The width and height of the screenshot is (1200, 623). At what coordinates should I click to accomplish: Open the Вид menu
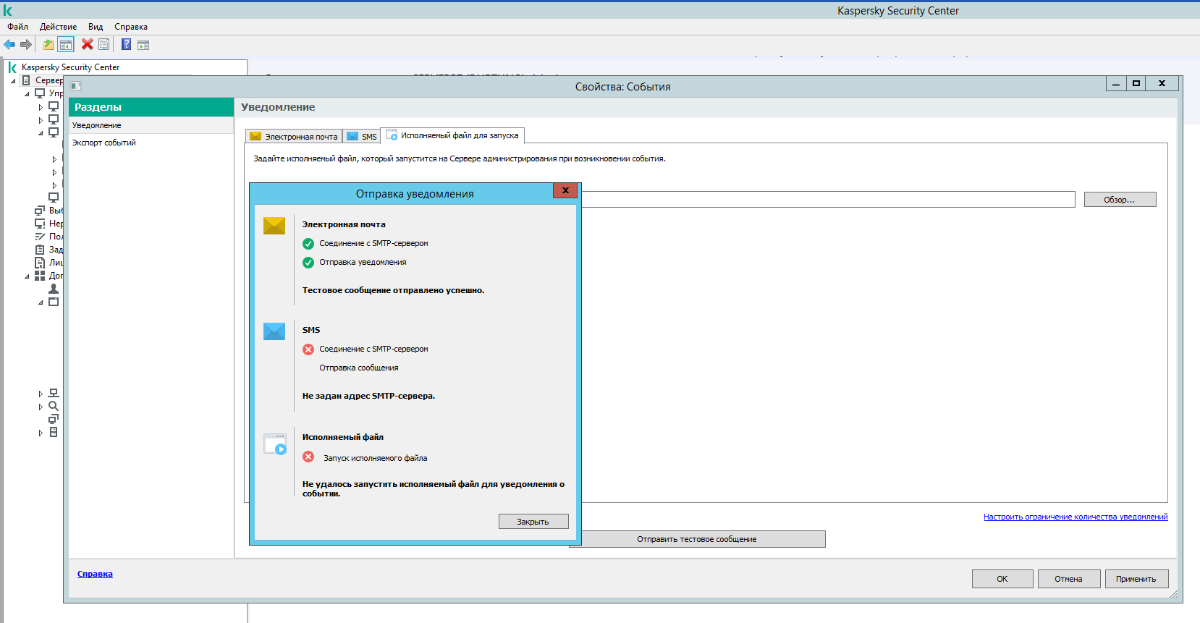[x=96, y=26]
